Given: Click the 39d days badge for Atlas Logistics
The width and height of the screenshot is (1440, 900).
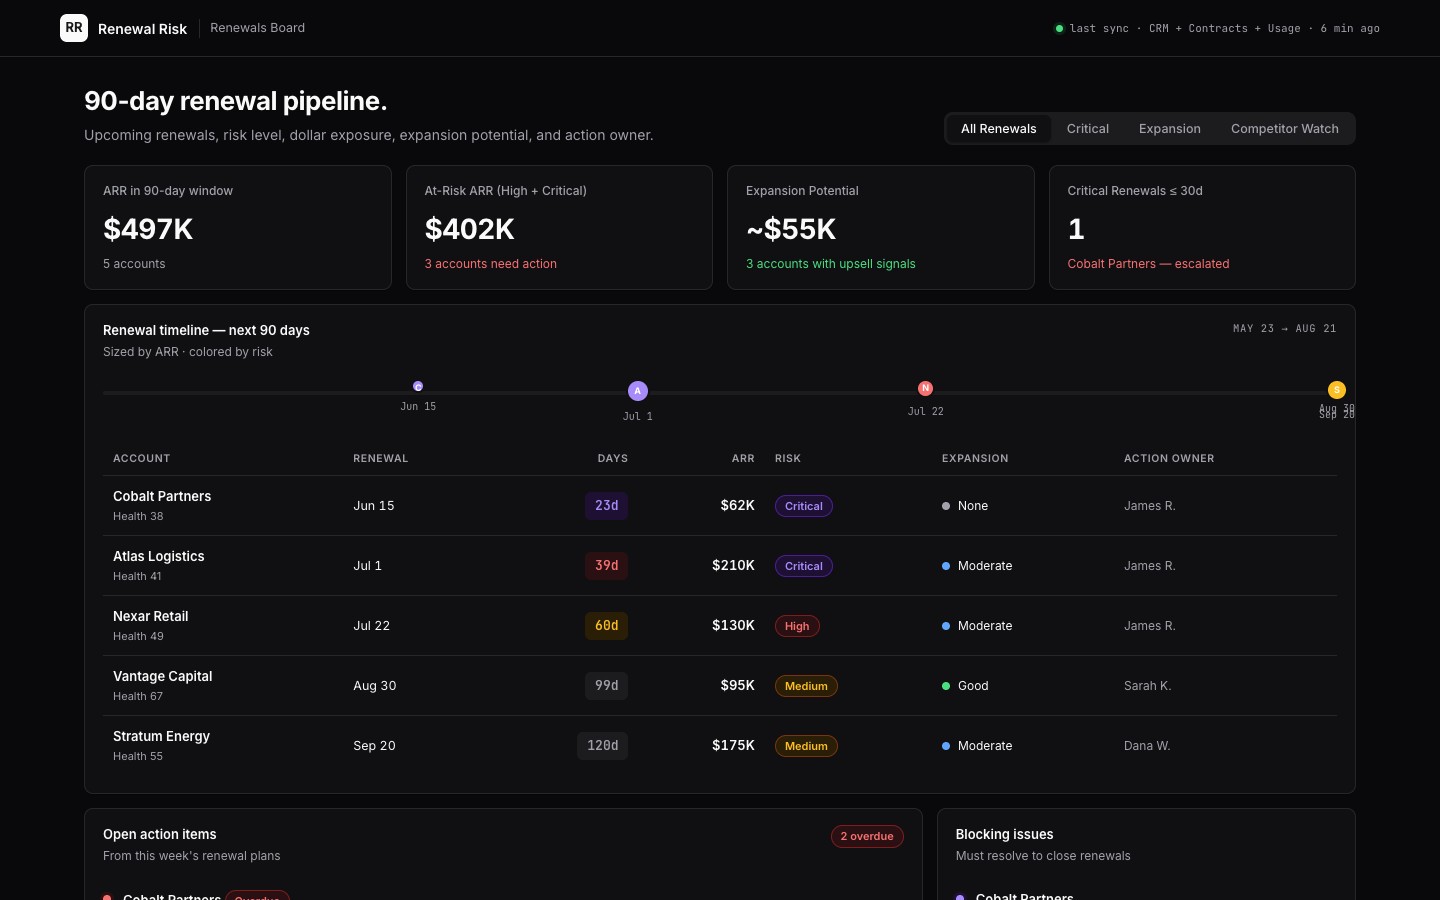Looking at the screenshot, I should point(607,565).
